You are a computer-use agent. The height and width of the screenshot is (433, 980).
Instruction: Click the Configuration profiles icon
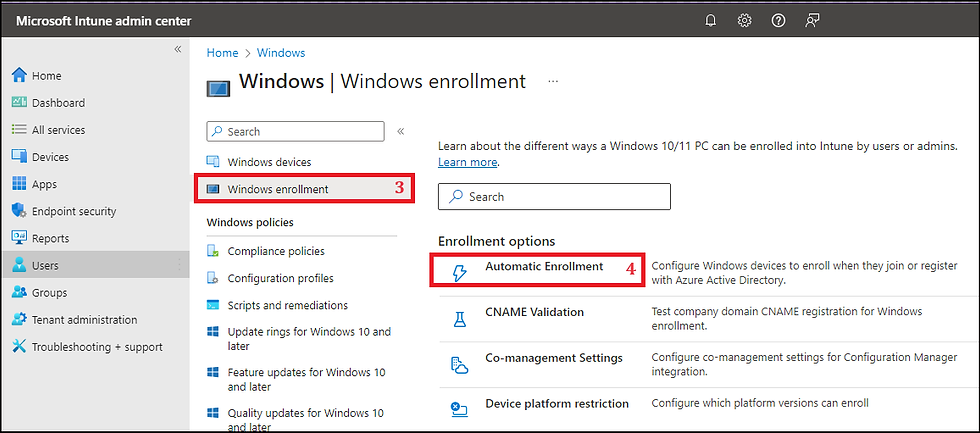click(213, 278)
